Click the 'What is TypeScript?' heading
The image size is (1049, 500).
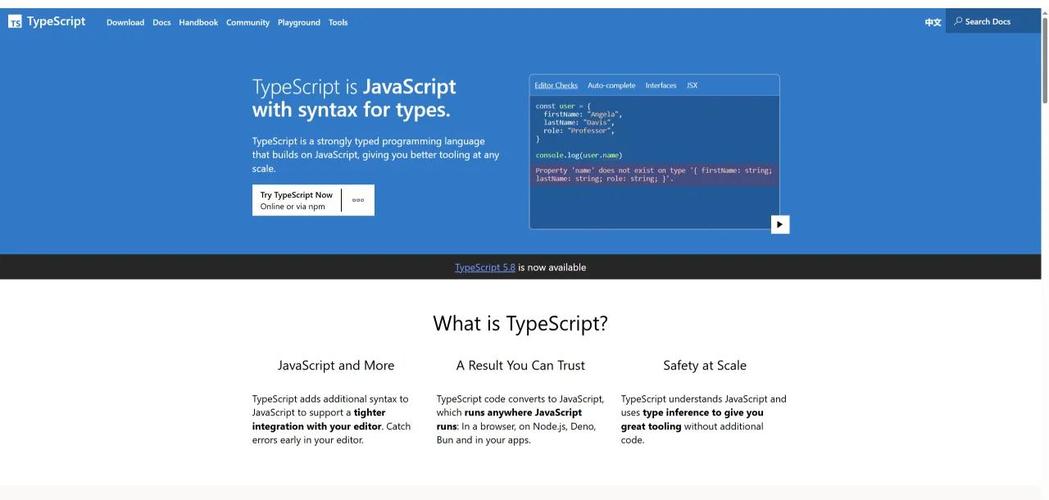(x=520, y=323)
